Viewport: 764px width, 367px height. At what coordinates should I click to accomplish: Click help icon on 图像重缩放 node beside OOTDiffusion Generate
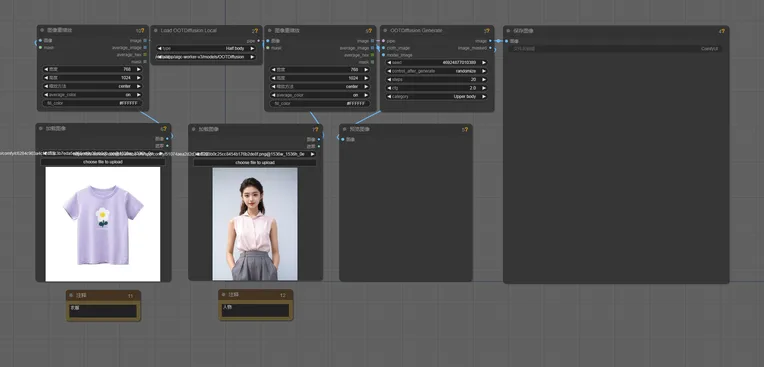pos(369,31)
